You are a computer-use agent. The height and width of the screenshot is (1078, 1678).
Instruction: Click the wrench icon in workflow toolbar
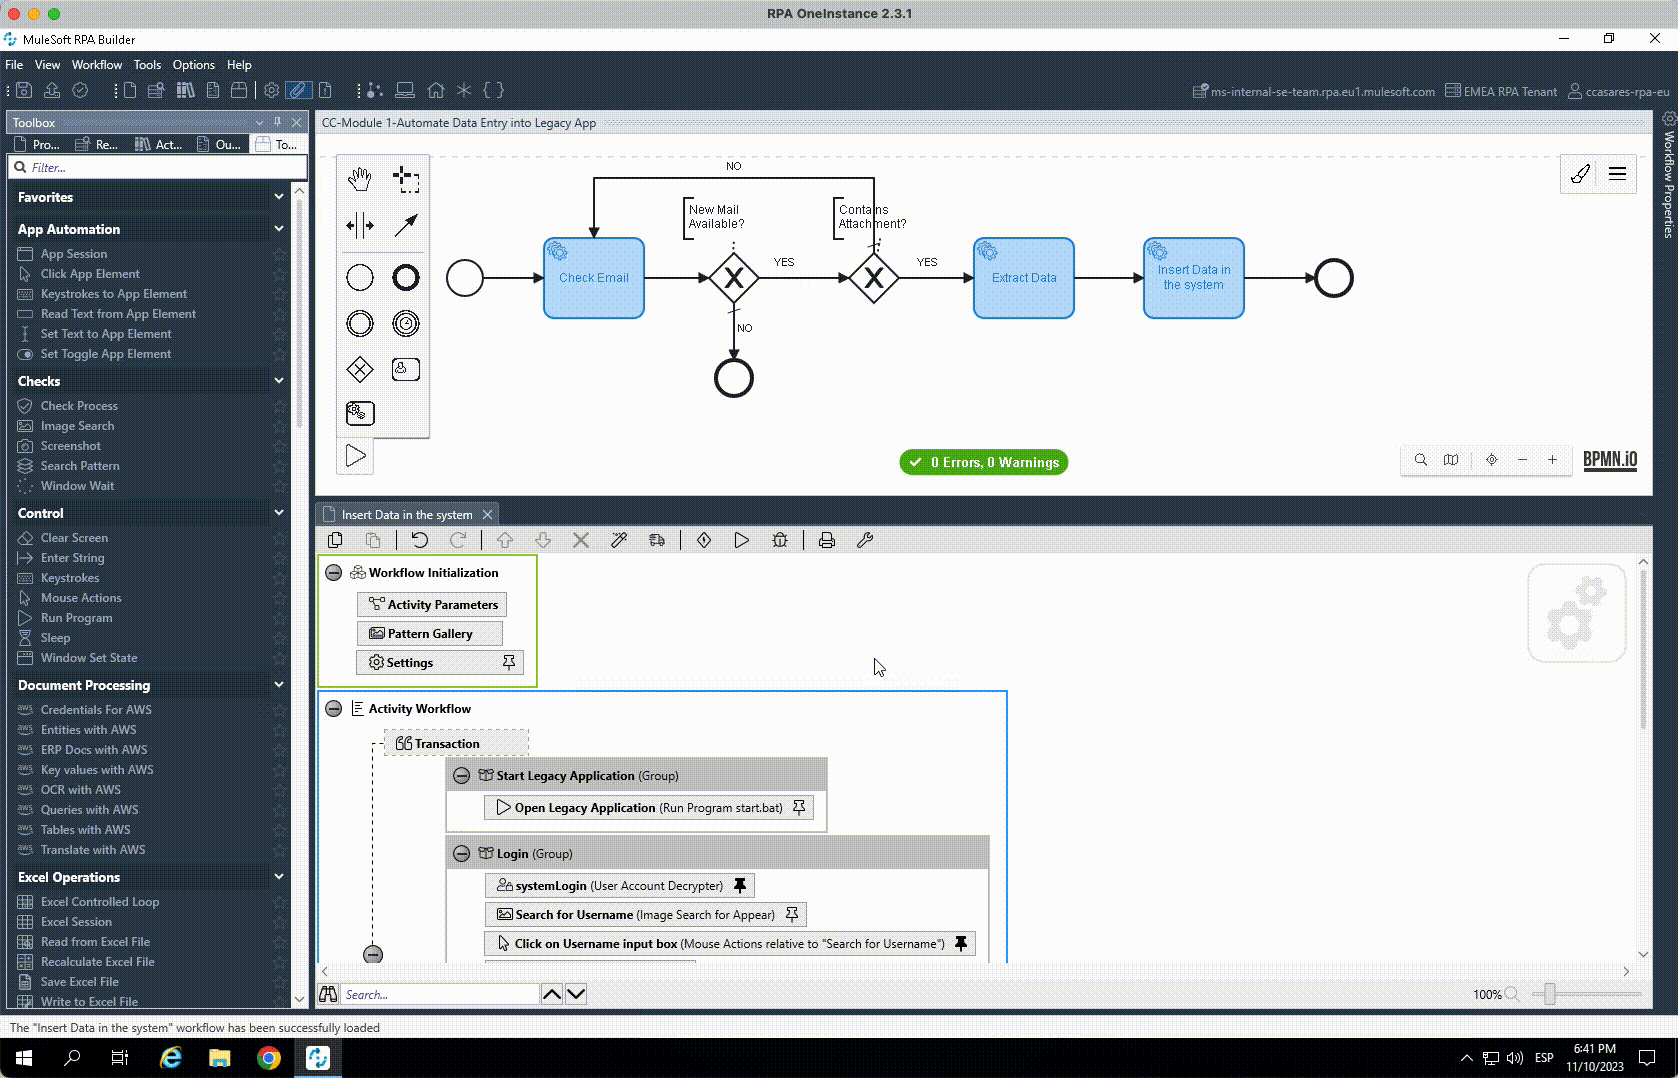click(x=865, y=540)
